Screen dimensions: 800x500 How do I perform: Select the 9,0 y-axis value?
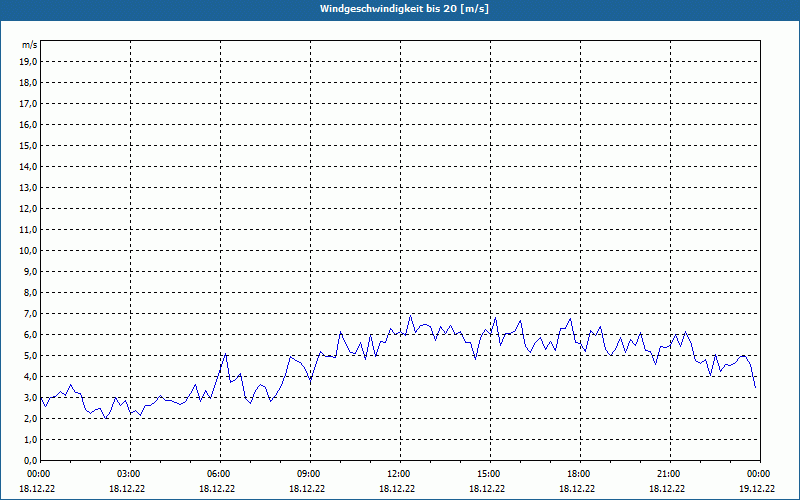[x=30, y=271]
